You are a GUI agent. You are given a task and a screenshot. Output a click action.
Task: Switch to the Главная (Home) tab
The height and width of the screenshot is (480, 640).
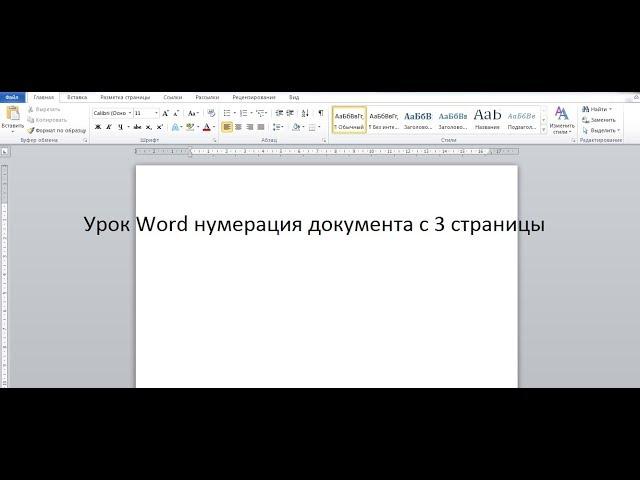click(44, 98)
